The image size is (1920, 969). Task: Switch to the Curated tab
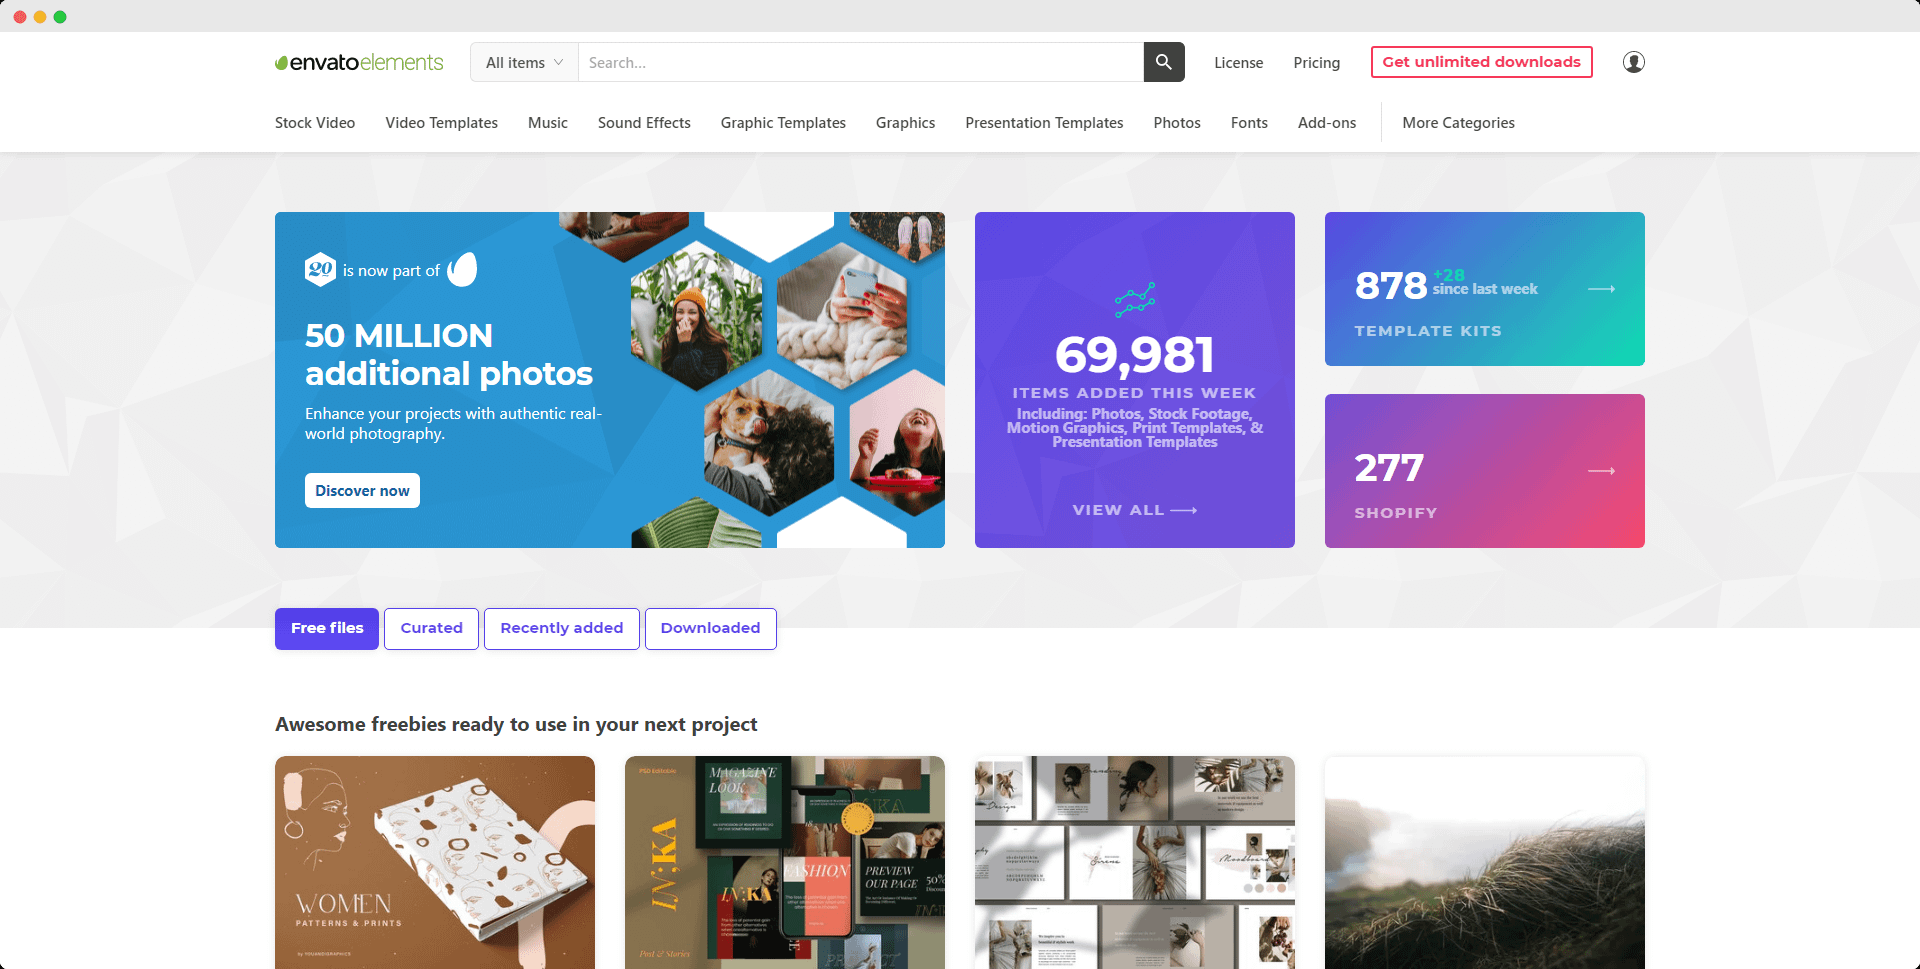click(x=431, y=629)
